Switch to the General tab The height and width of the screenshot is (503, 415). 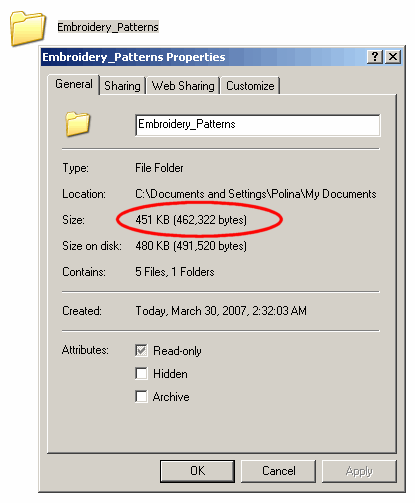tap(74, 84)
